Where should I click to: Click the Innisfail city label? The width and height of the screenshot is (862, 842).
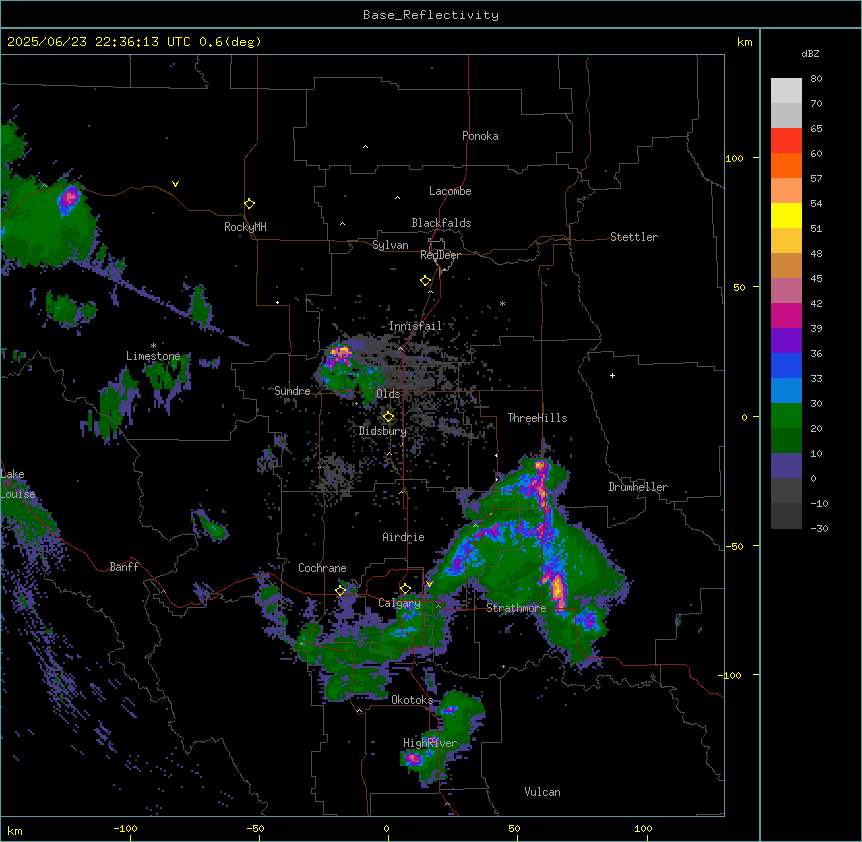click(x=415, y=326)
